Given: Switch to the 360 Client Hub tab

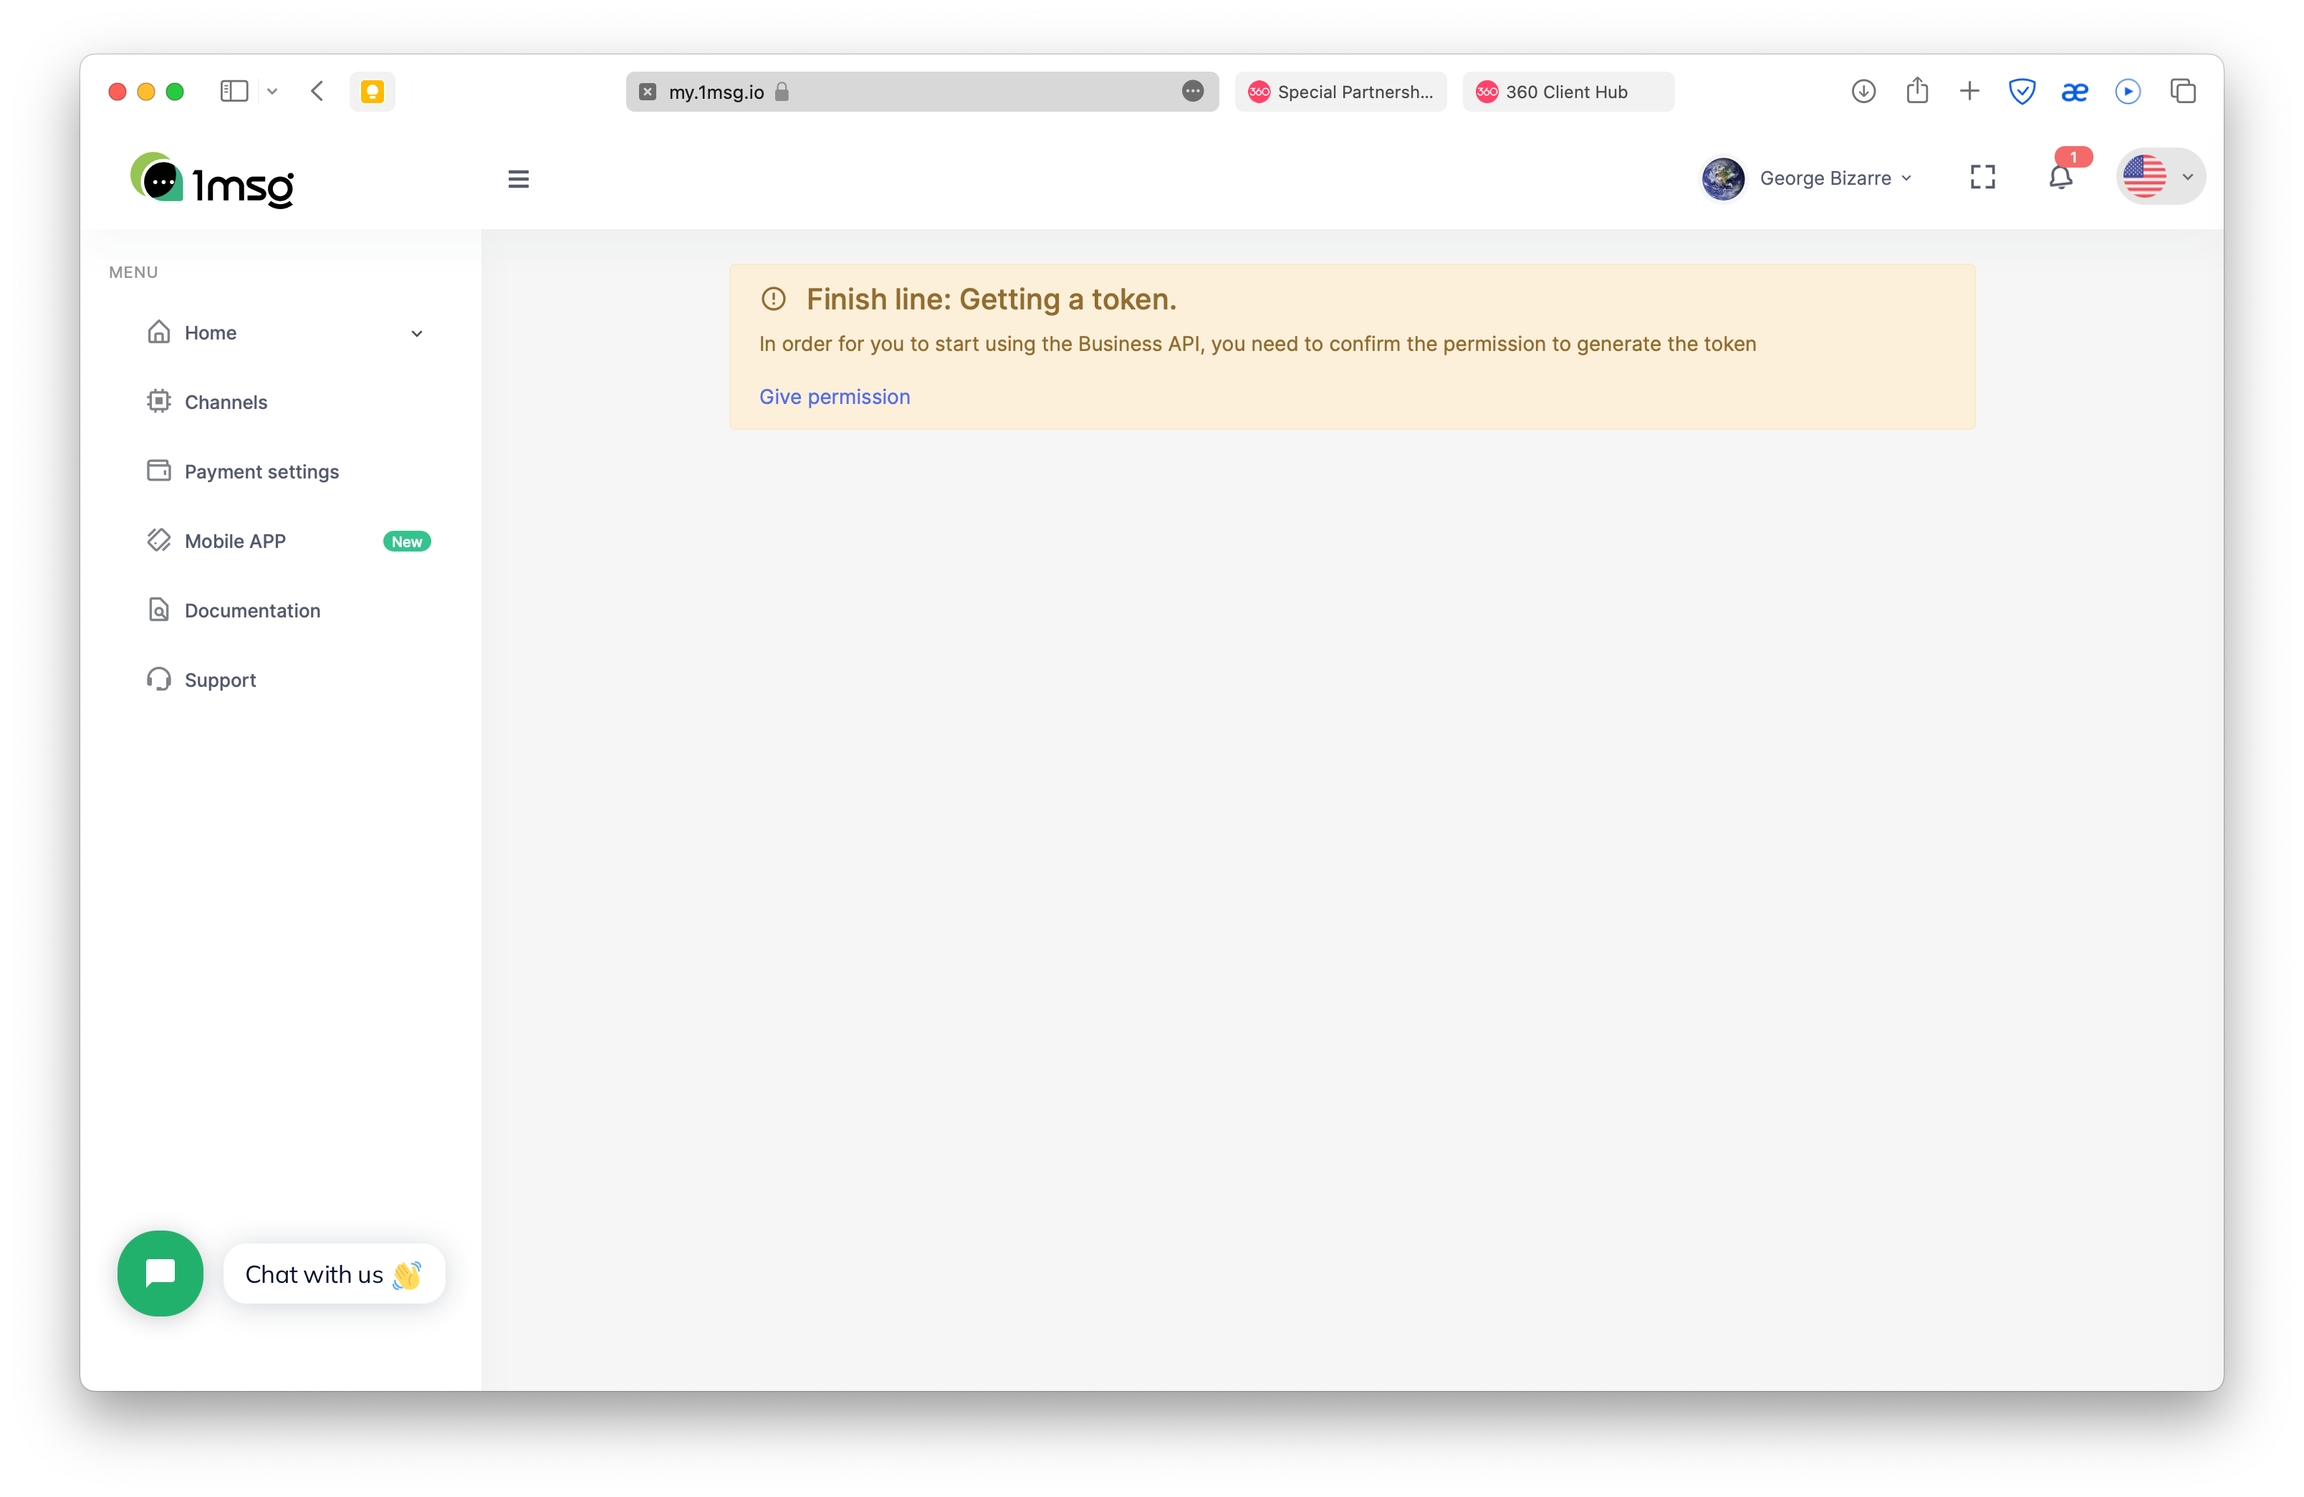Looking at the screenshot, I should [x=1566, y=92].
